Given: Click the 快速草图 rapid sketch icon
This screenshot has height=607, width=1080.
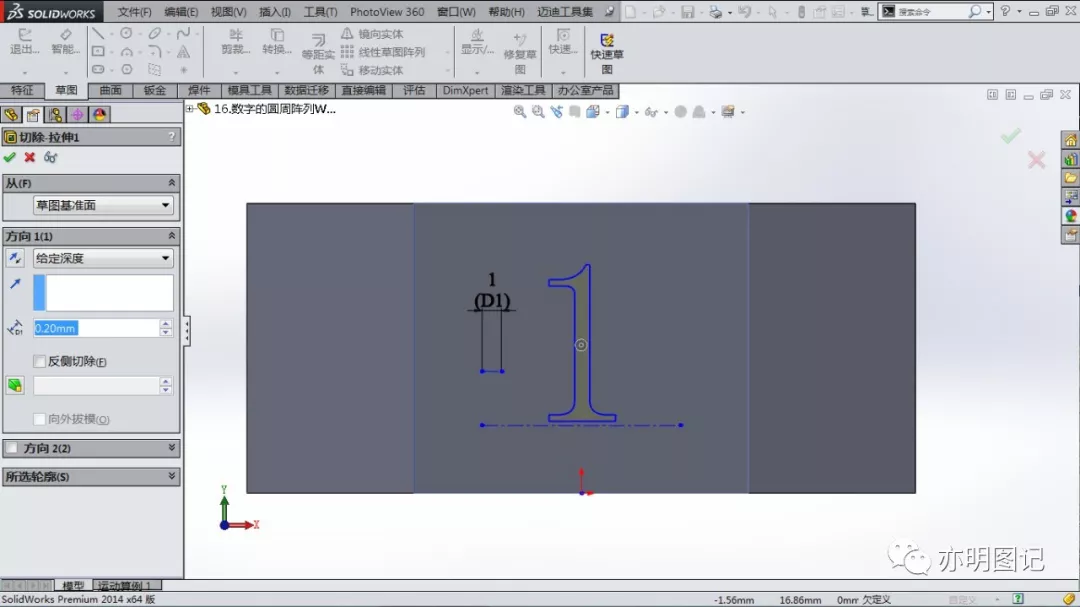Looking at the screenshot, I should [607, 52].
